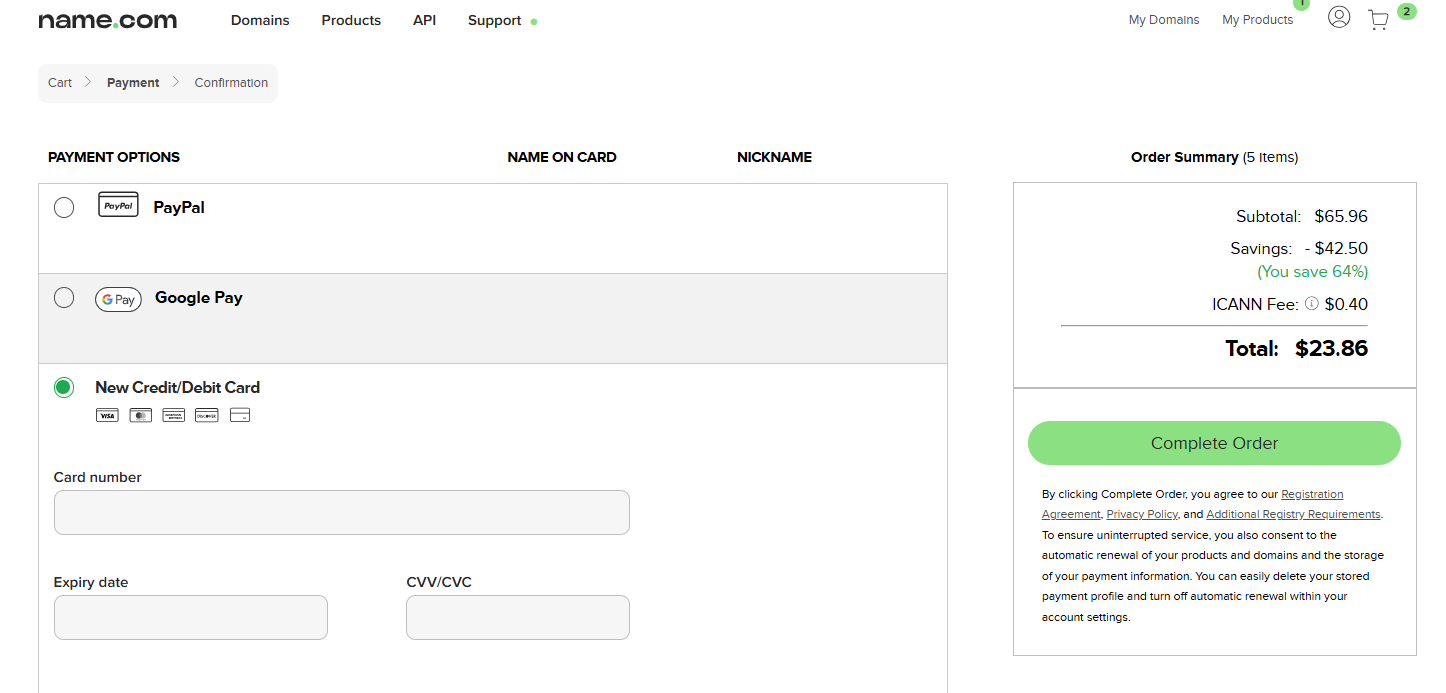Open the Support menu
Image resolution: width=1446 pixels, height=693 pixels.
tap(494, 20)
